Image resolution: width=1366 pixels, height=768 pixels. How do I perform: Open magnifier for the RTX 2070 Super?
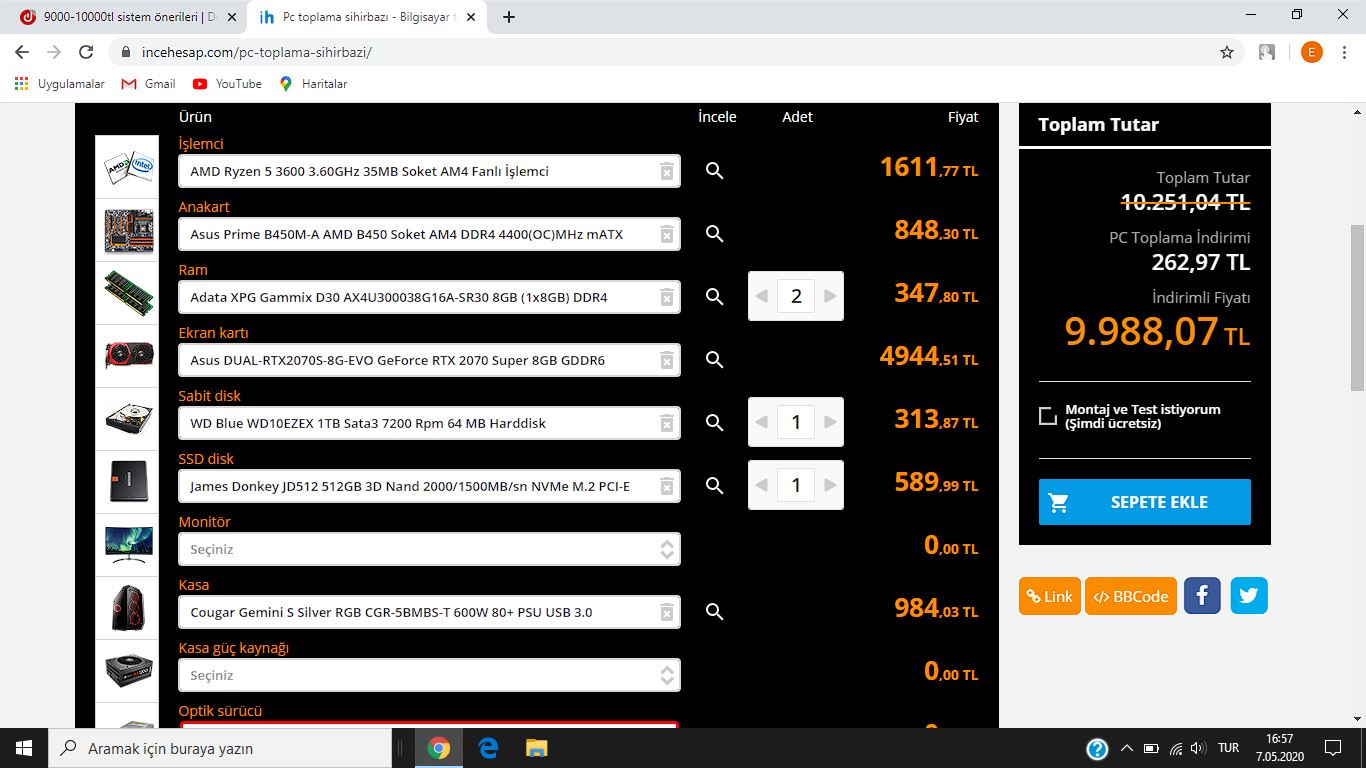pos(714,360)
